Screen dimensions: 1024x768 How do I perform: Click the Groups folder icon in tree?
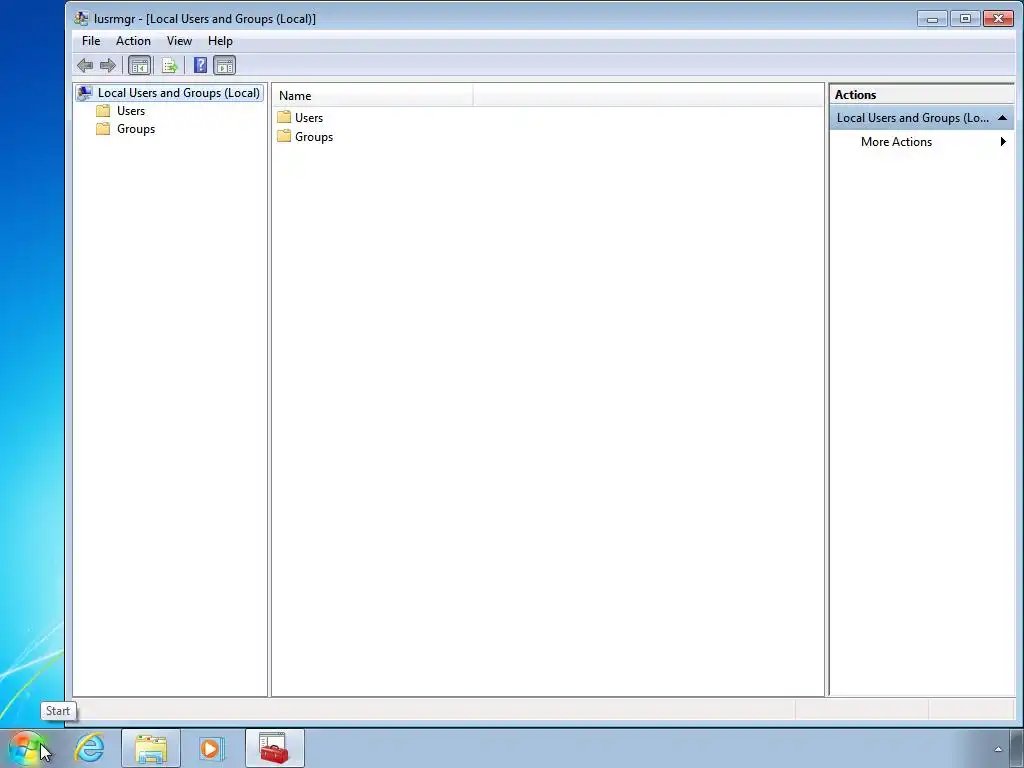pos(103,129)
